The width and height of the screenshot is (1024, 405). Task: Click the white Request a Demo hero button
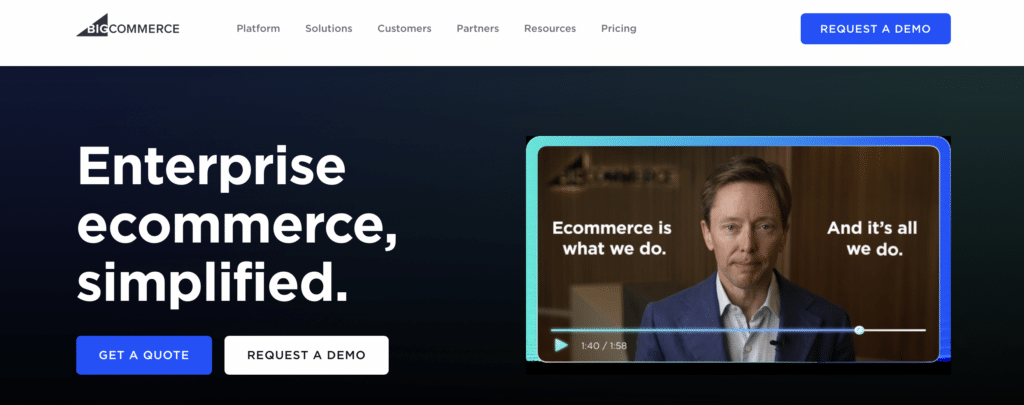[x=306, y=355]
